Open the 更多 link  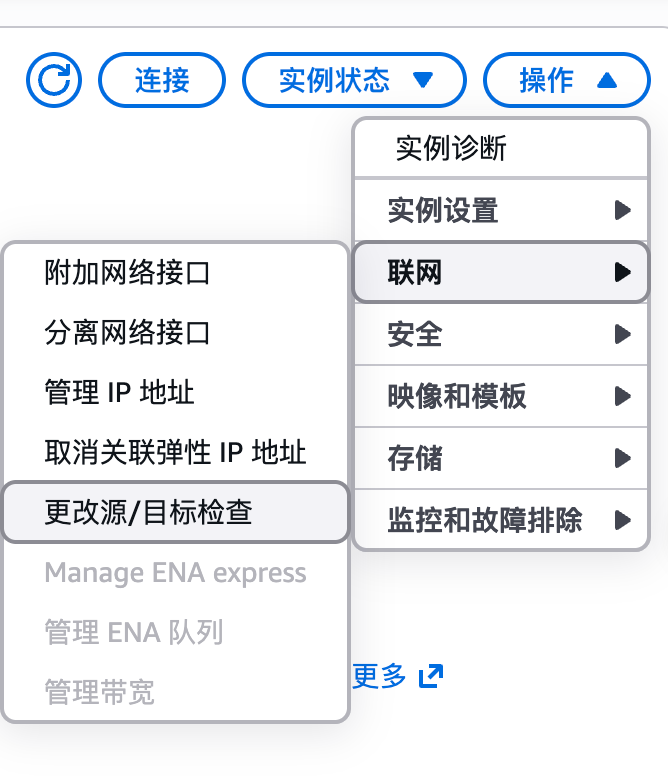pyautogui.click(x=380, y=676)
